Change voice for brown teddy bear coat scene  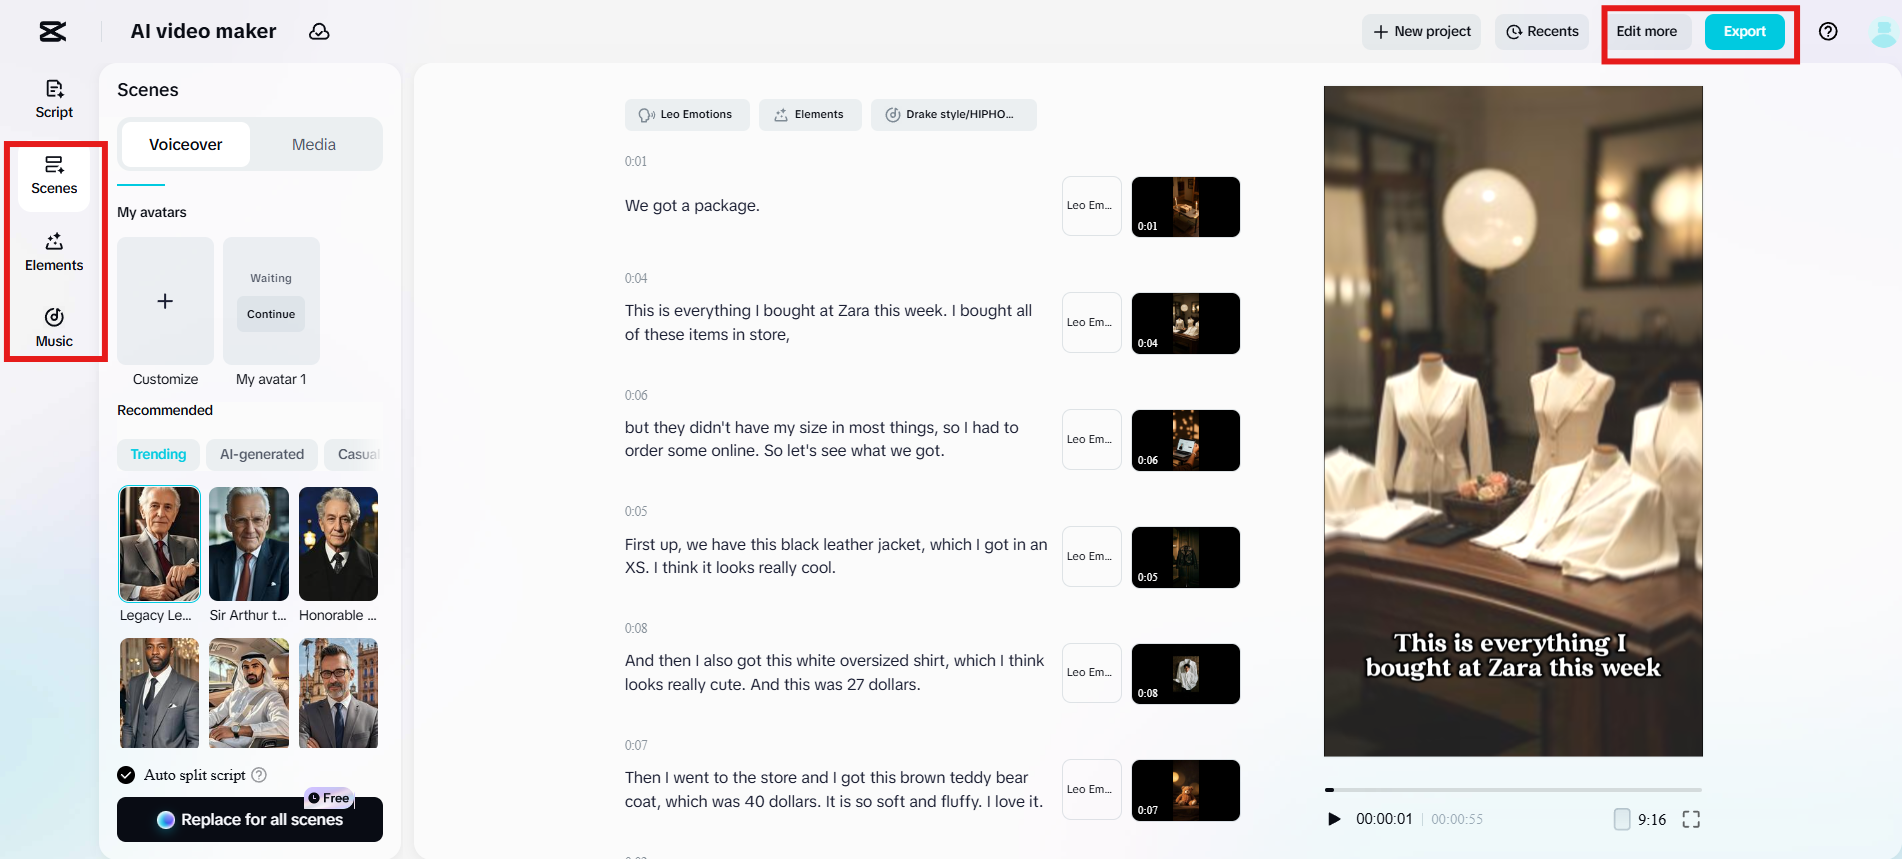click(x=1092, y=789)
